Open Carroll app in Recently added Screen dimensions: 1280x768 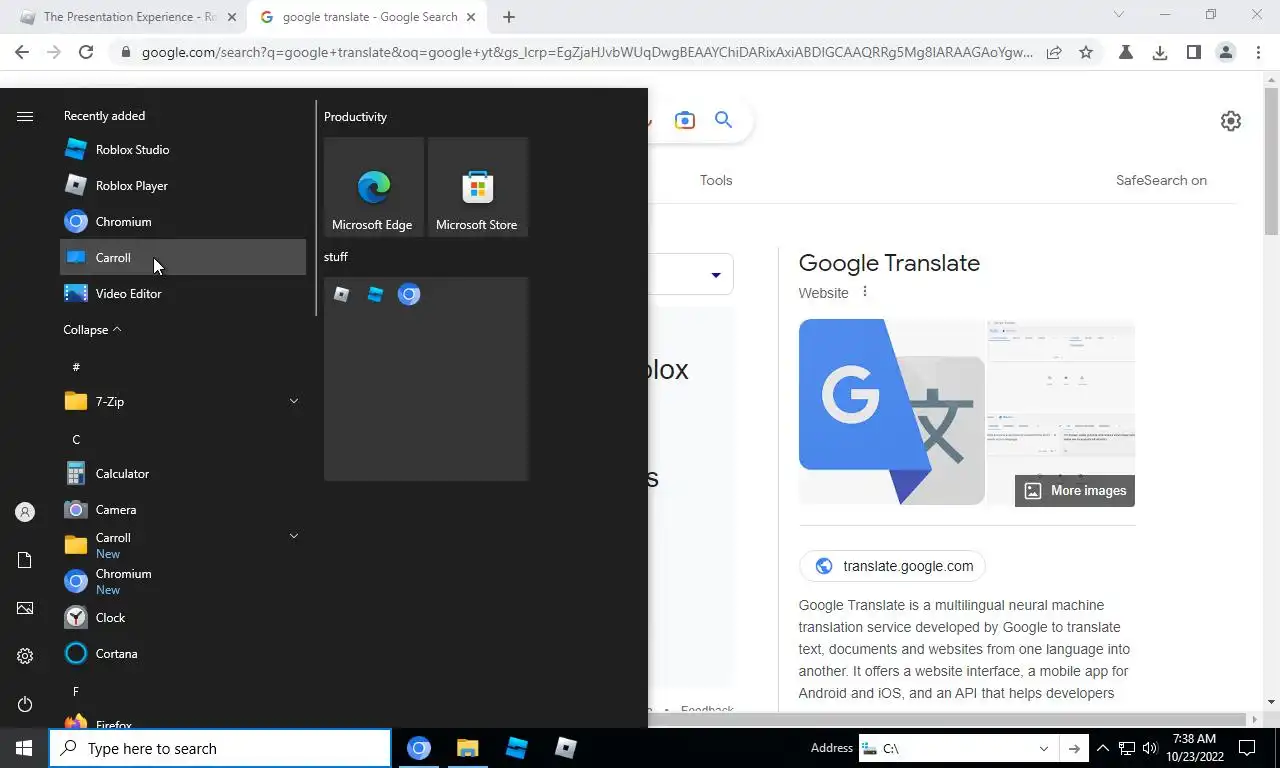[x=183, y=258]
